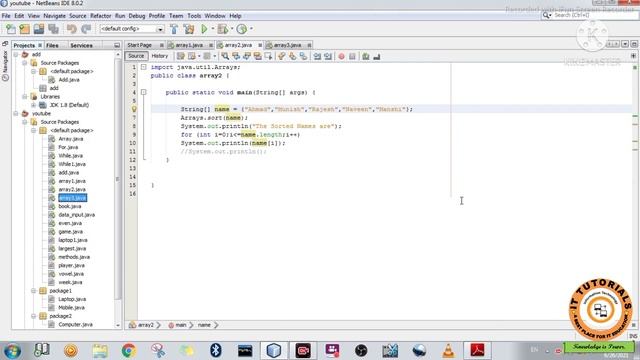Close the array2.java editor tab

coord(260,45)
